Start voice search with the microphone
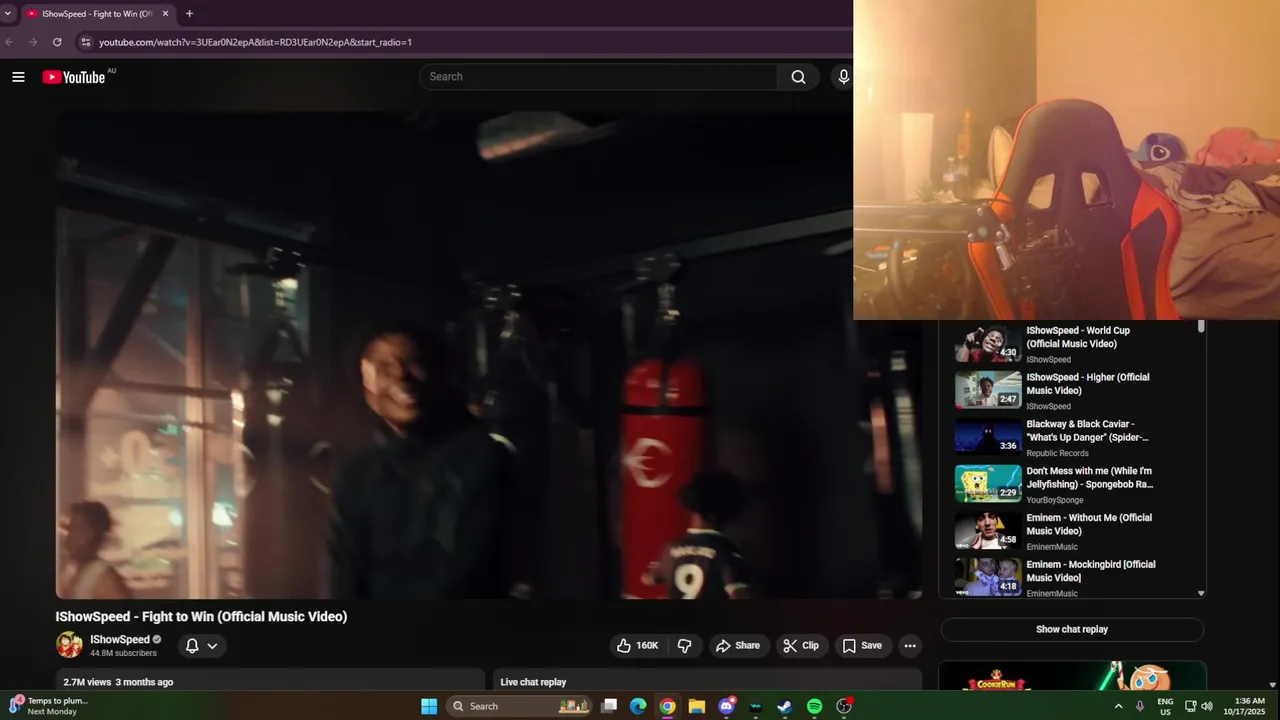The width and height of the screenshot is (1280, 720). click(843, 77)
